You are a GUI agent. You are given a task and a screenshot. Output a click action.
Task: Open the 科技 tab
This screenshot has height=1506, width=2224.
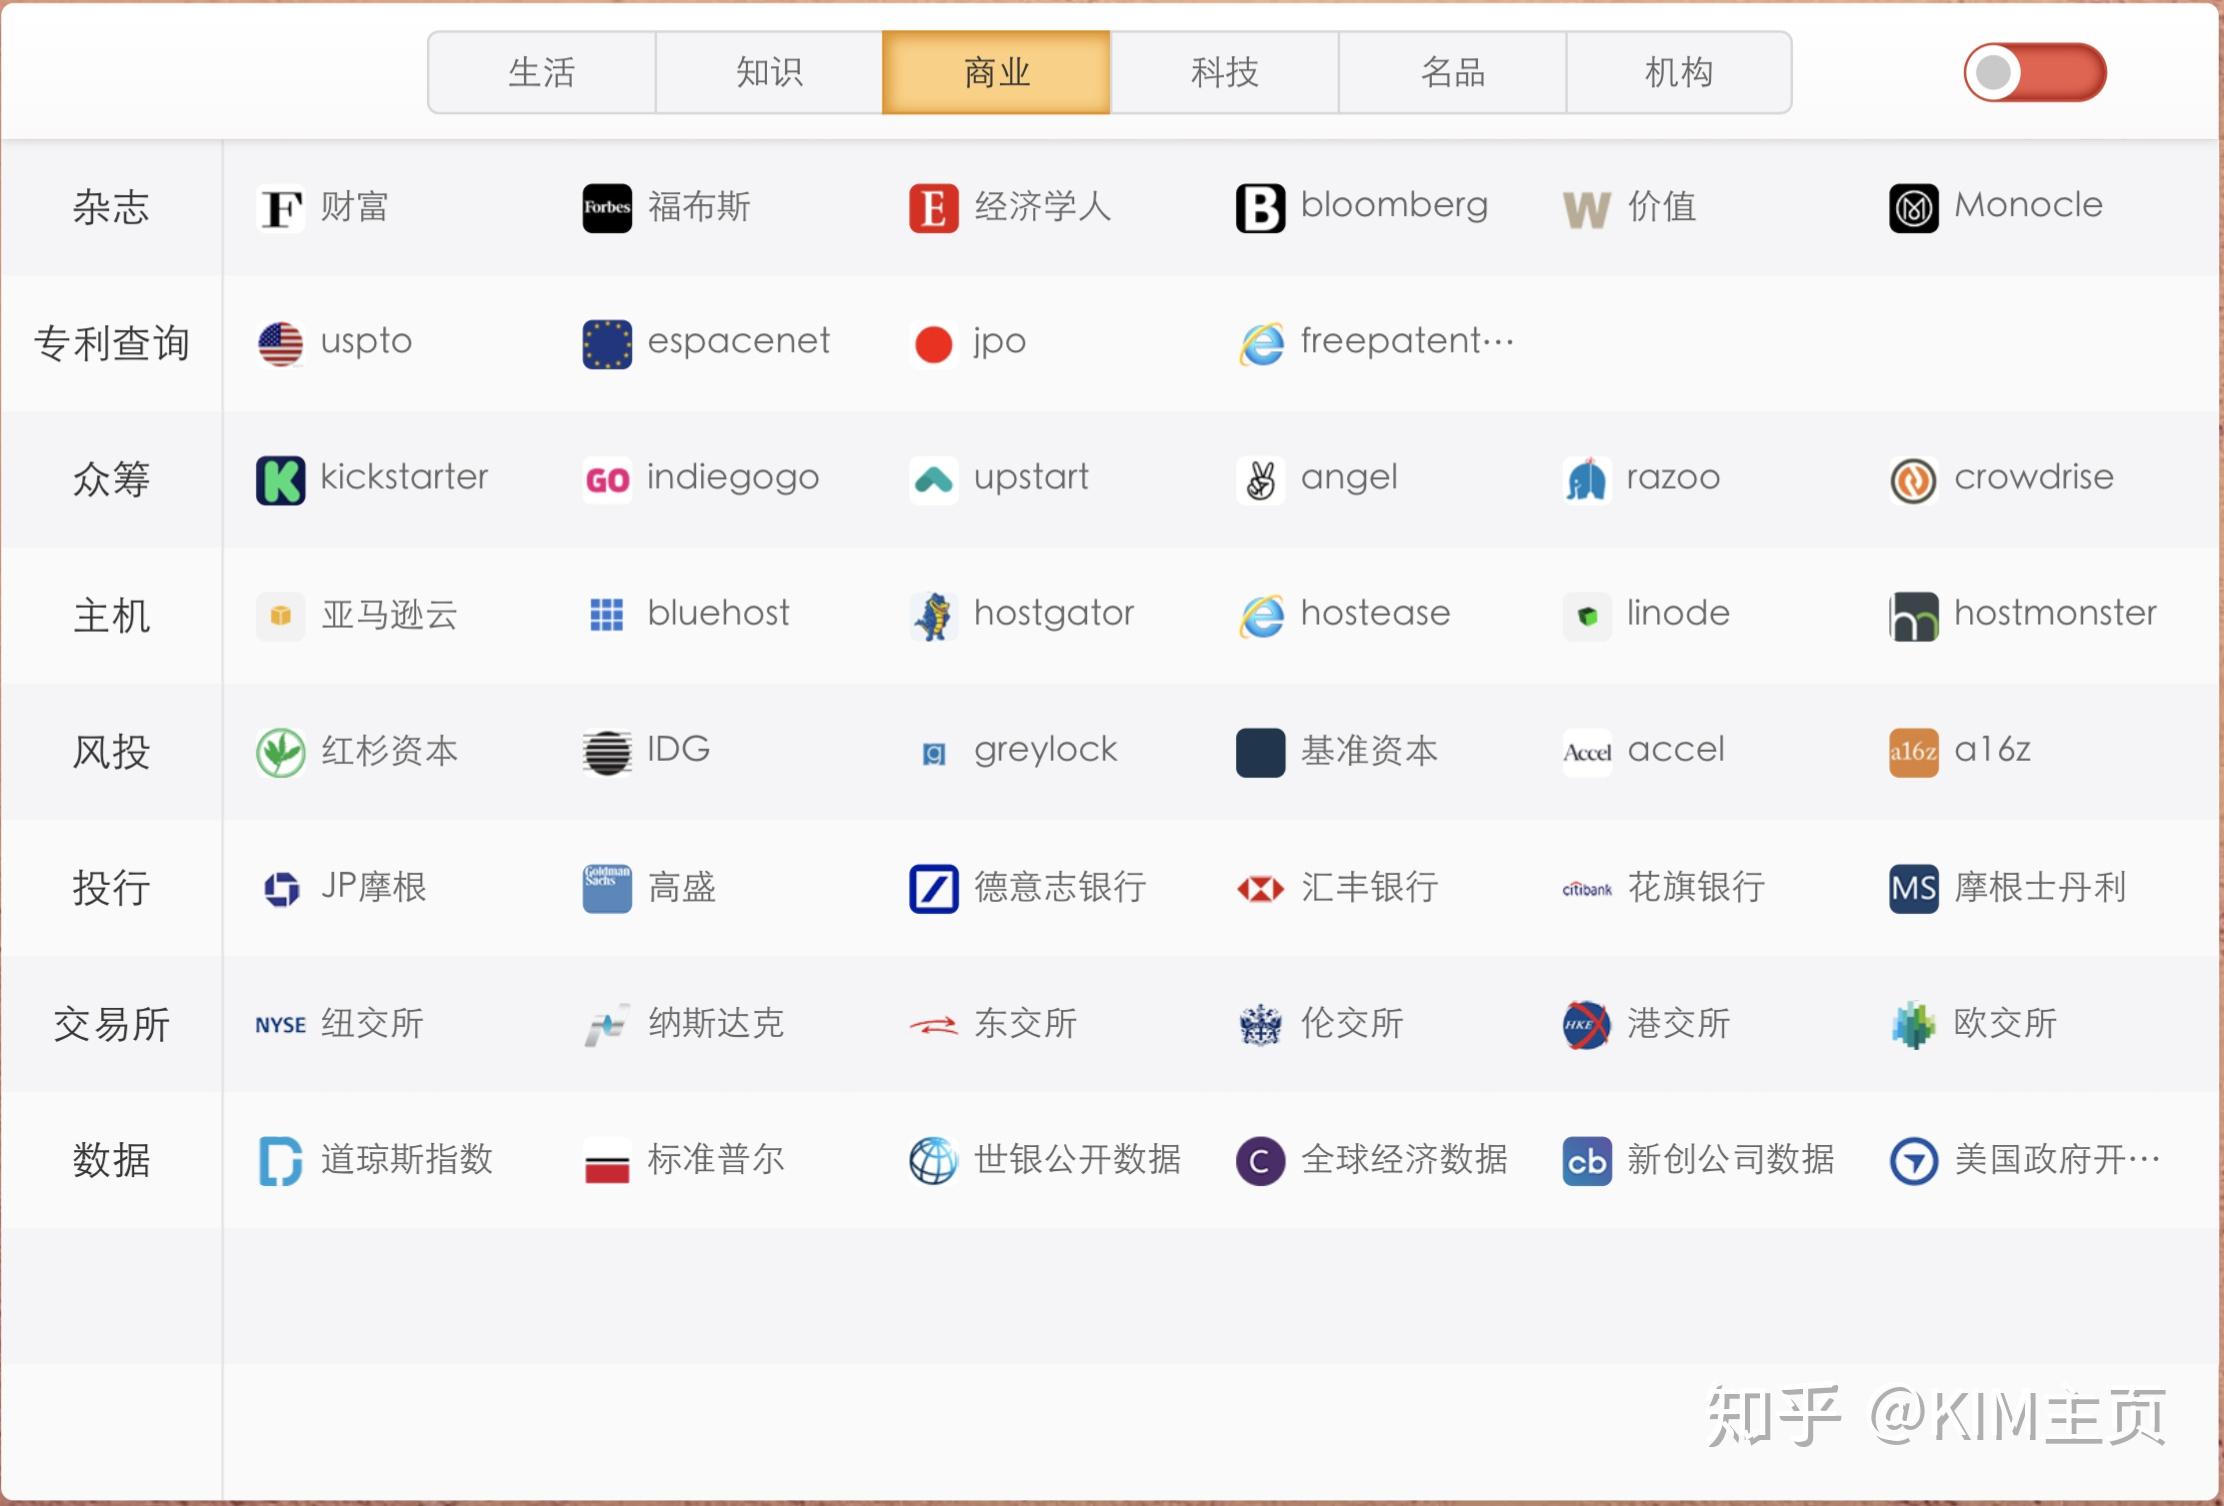tap(1224, 73)
